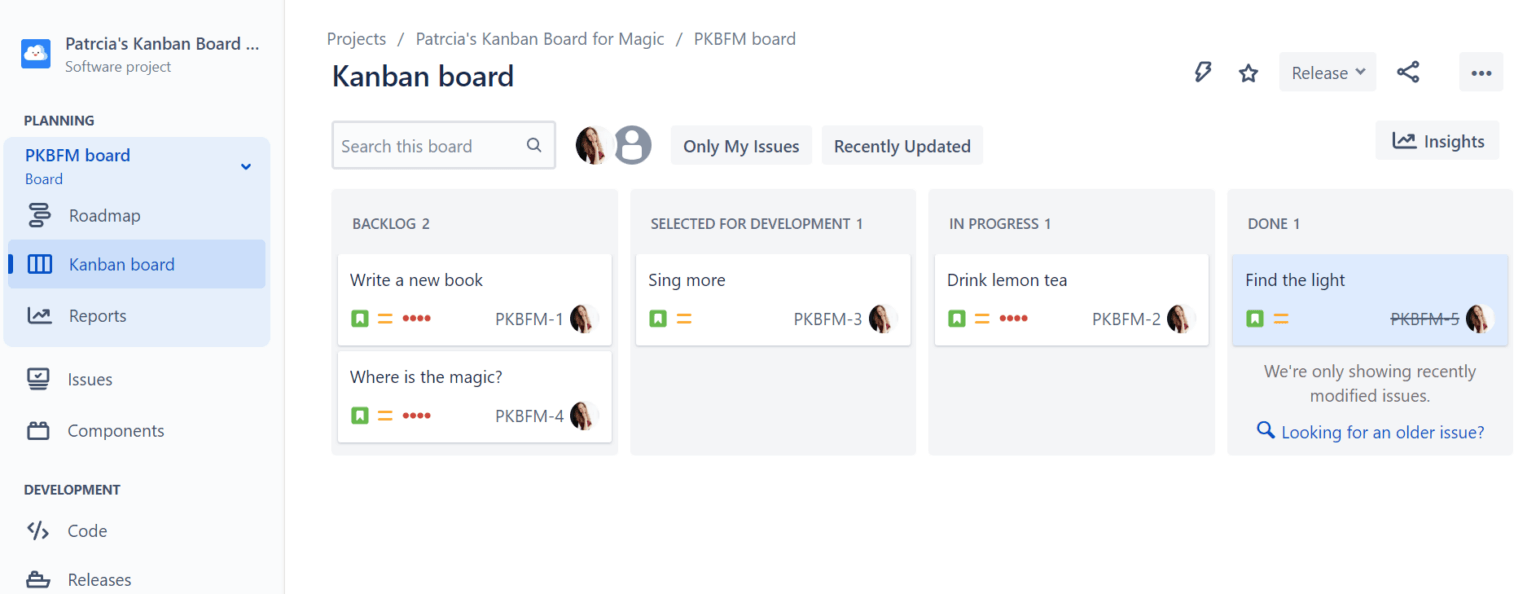
Task: Select the Roadmap icon in sidebar
Action: click(x=40, y=215)
